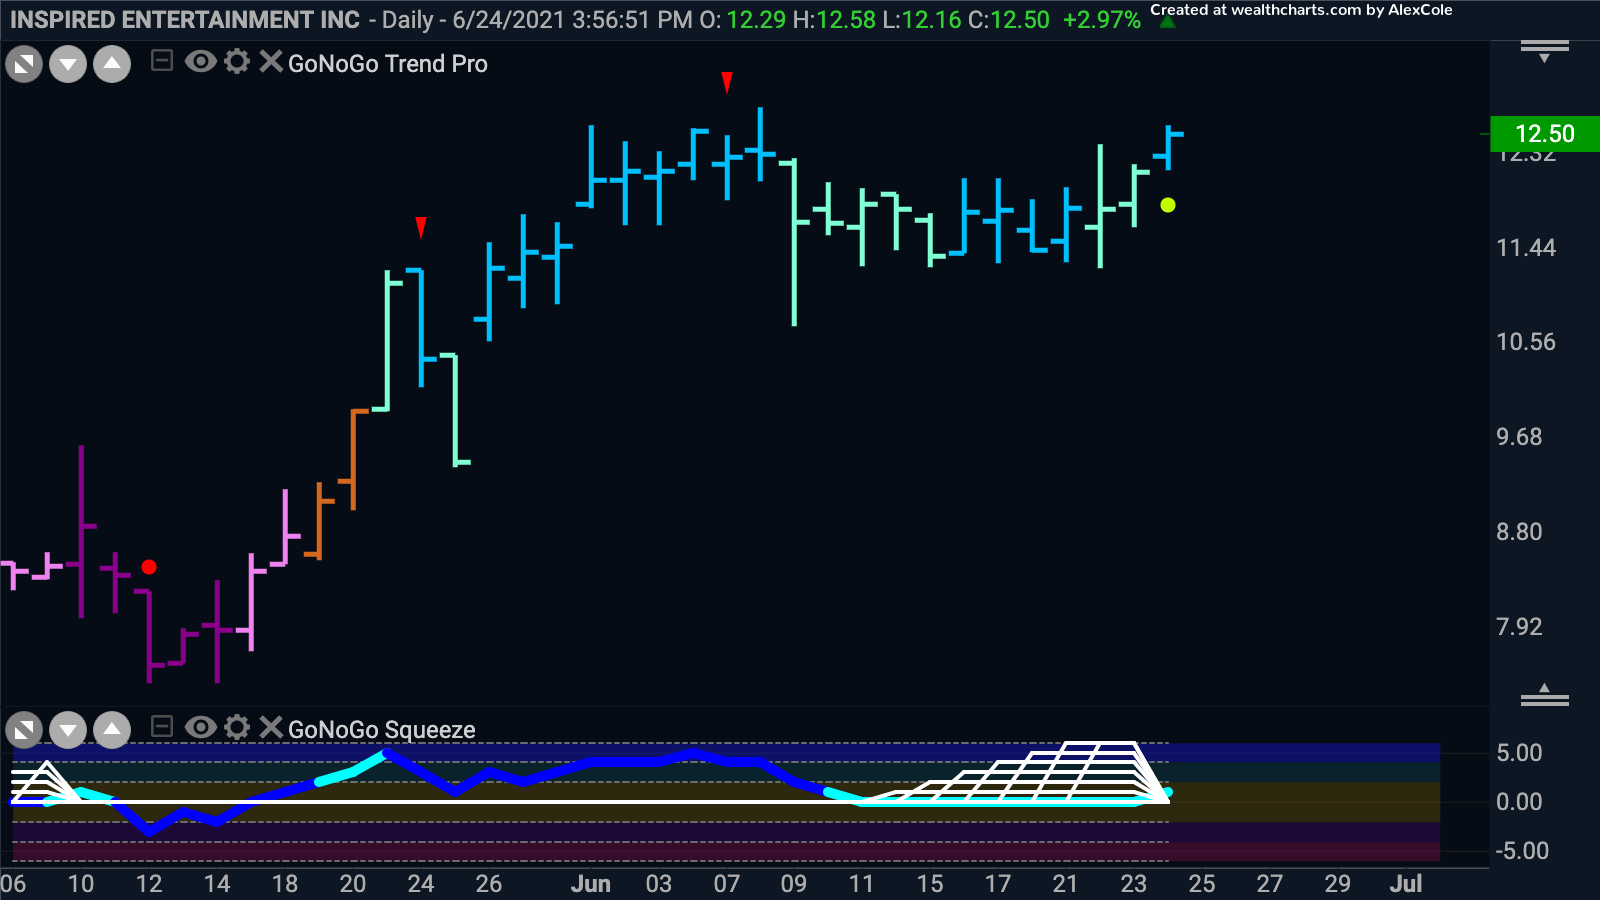Hide the GoNoGo Squeeze indicator with eye
This screenshot has height=900, width=1600.
click(200, 727)
